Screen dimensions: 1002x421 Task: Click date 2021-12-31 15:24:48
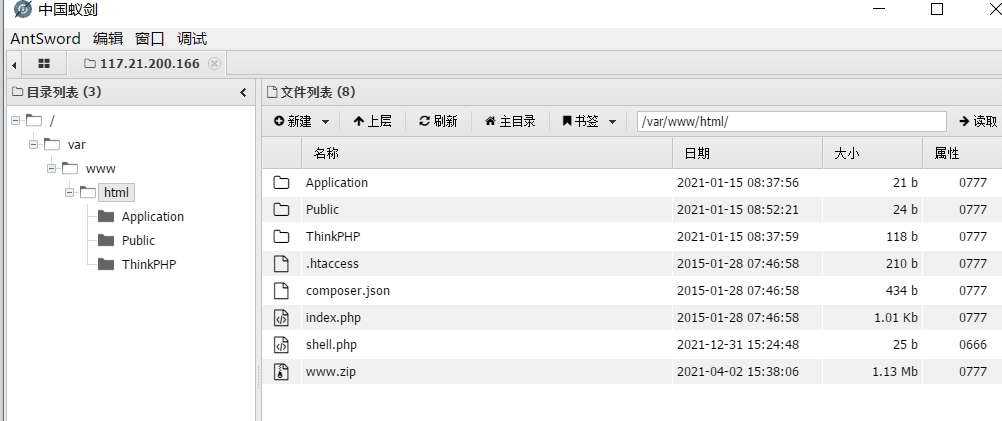pyautogui.click(x=737, y=344)
